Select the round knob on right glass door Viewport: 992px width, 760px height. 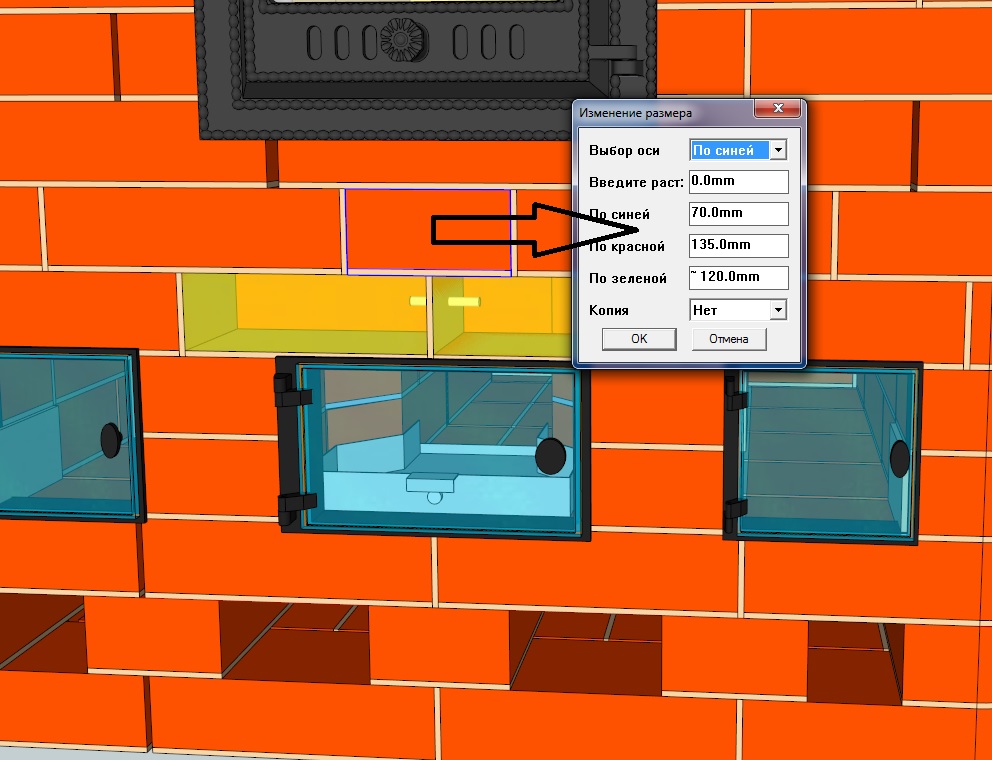coord(899,457)
